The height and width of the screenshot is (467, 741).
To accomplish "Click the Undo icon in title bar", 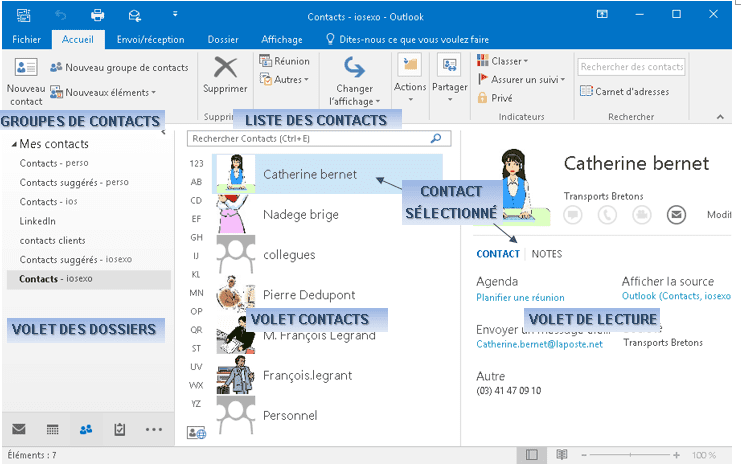I will (60, 16).
